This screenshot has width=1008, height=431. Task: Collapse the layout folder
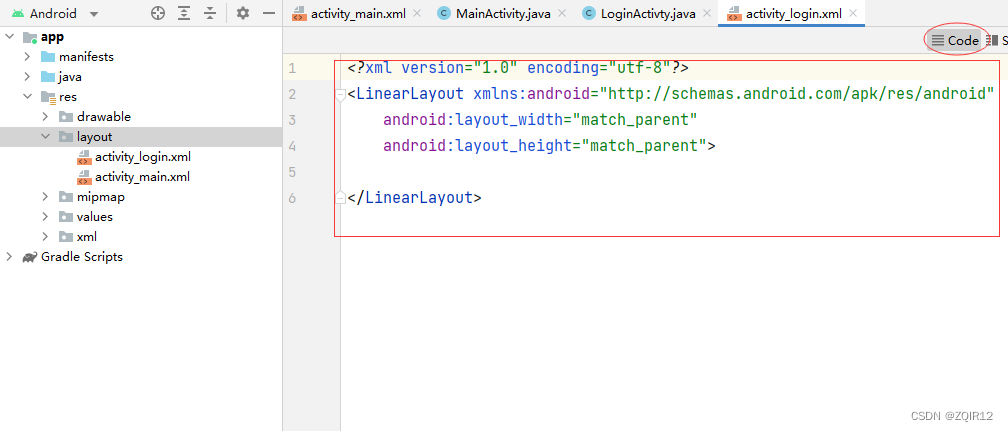[45, 136]
